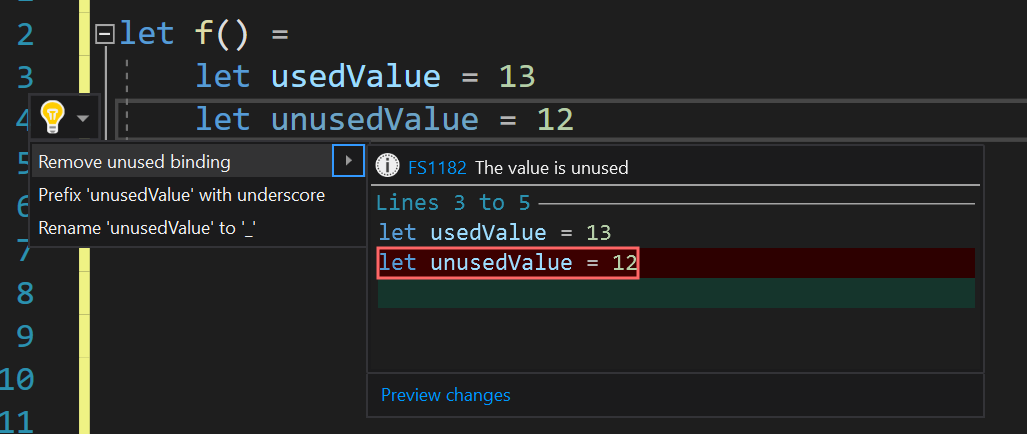
Task: Click the lightbulb quick actions icon
Action: (51, 118)
